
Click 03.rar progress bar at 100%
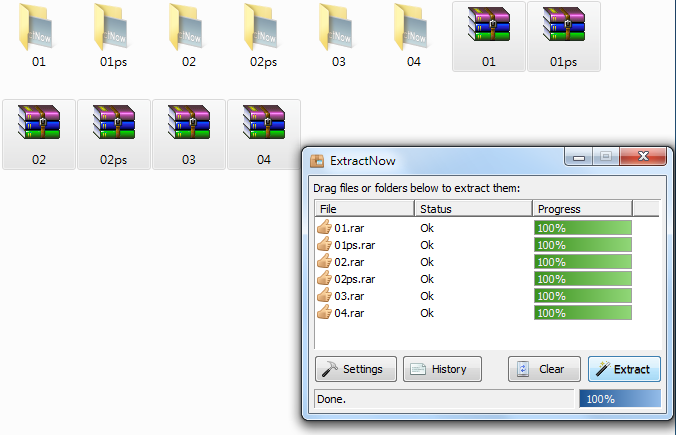[583, 296]
